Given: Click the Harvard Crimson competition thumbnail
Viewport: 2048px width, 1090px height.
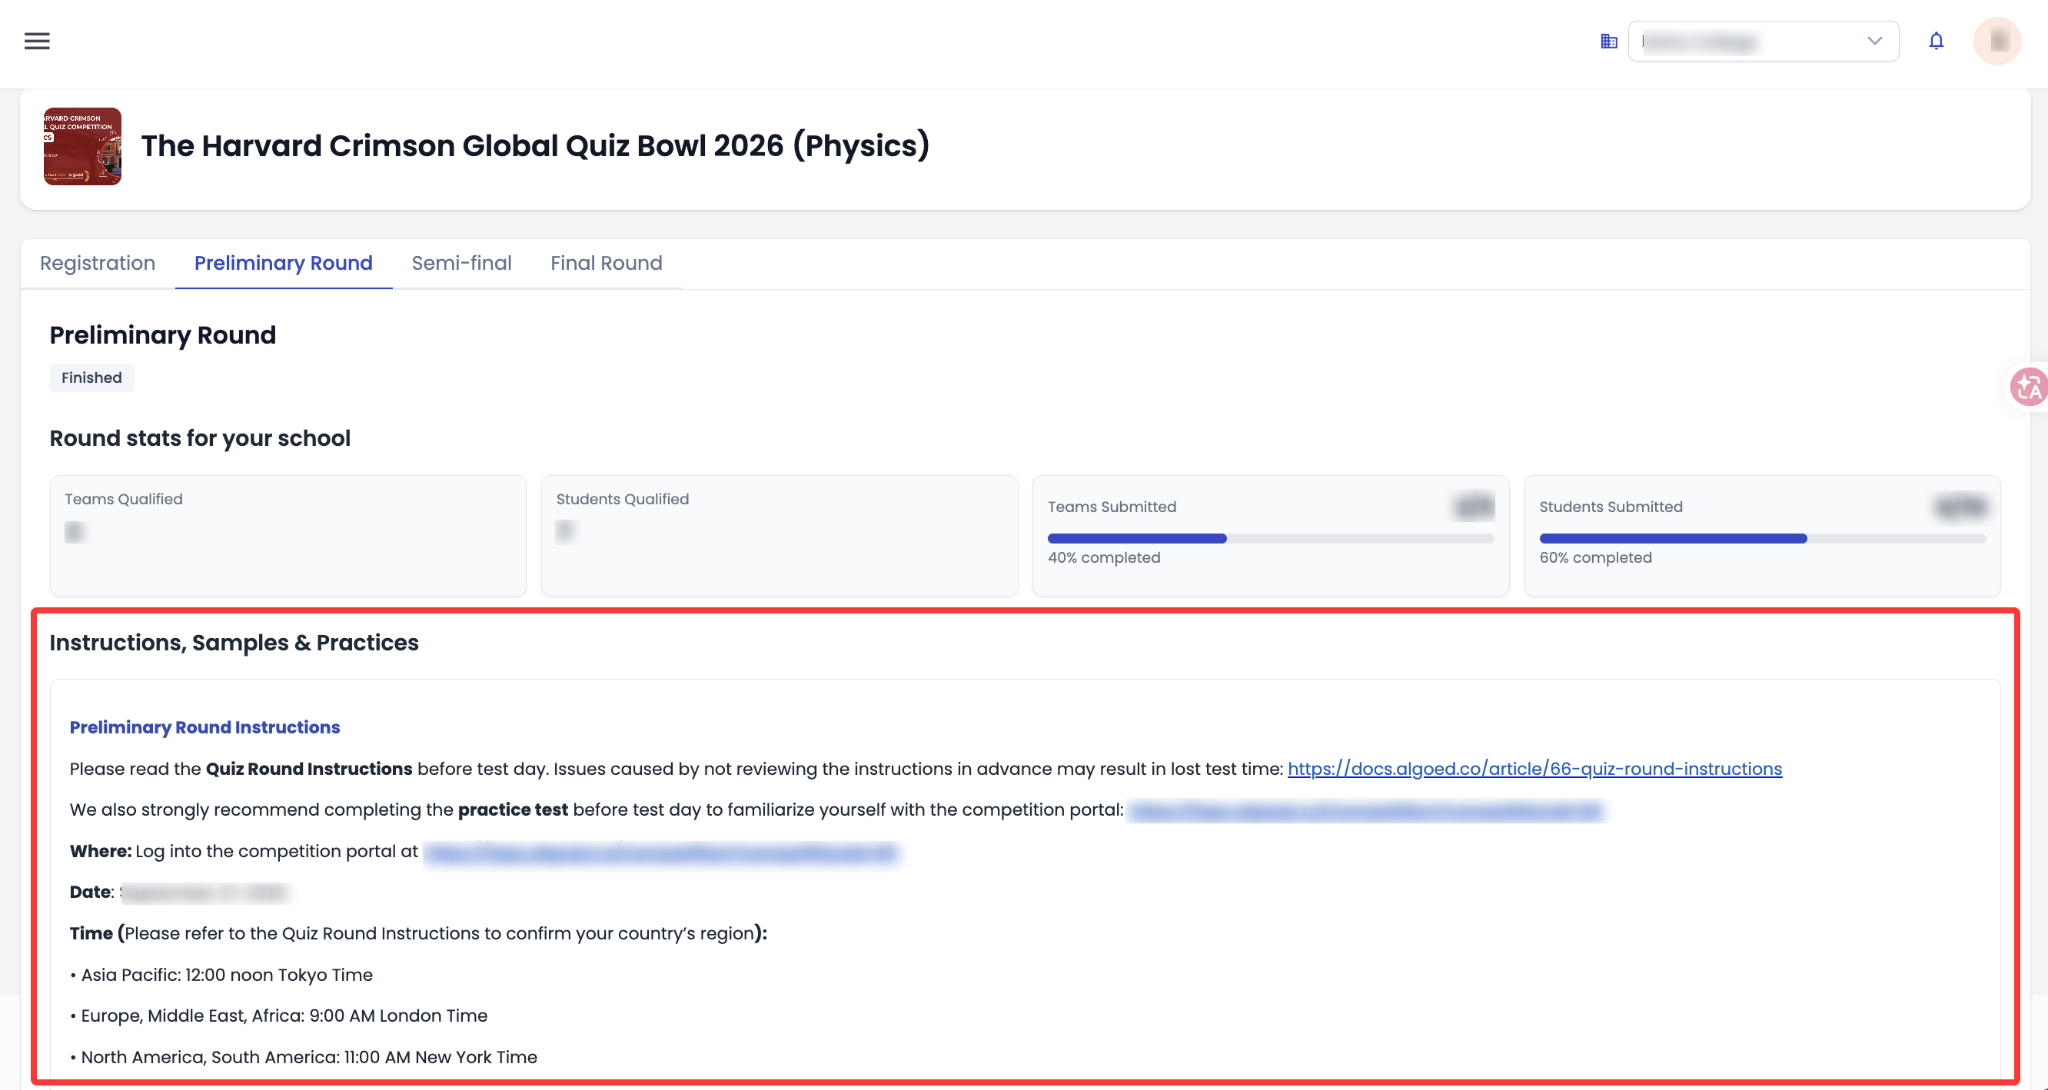Looking at the screenshot, I should (83, 146).
